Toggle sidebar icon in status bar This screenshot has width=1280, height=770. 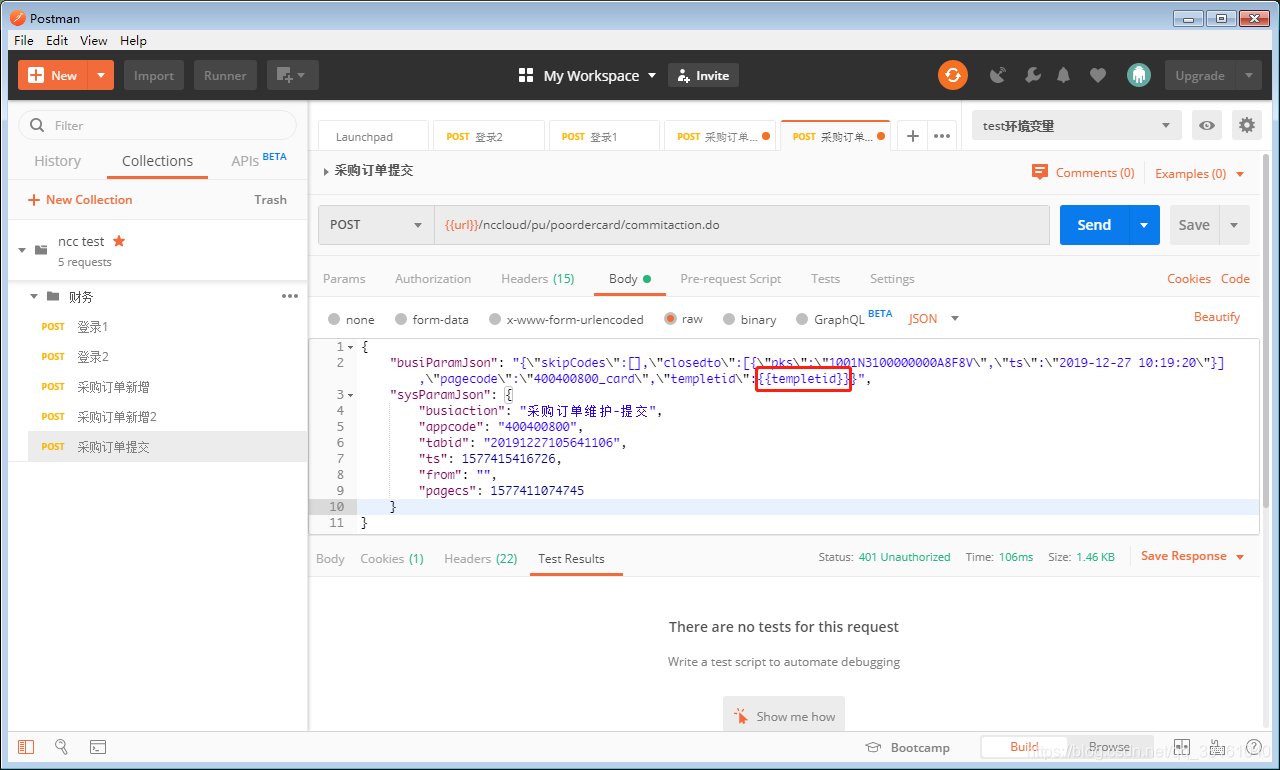(x=26, y=747)
